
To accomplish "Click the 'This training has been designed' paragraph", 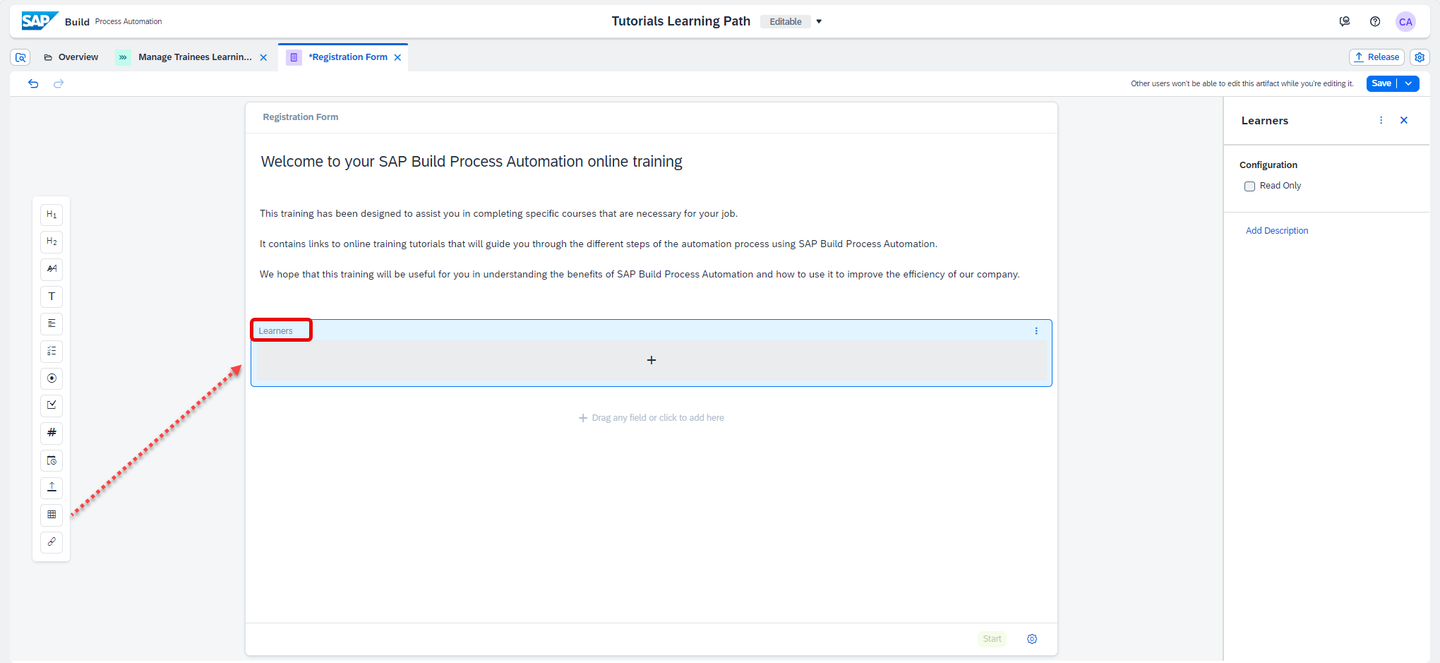I will (499, 213).
